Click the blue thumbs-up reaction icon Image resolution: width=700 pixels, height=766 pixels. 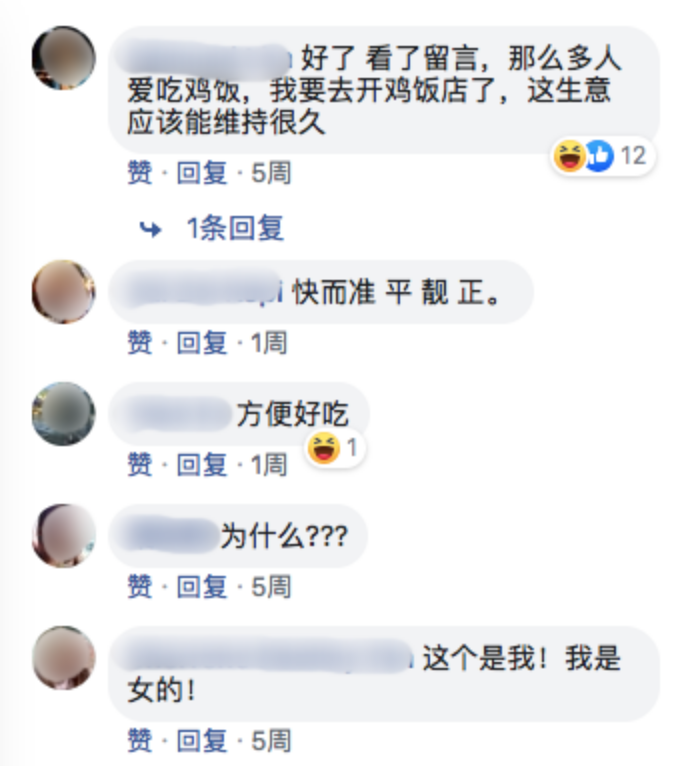click(599, 156)
